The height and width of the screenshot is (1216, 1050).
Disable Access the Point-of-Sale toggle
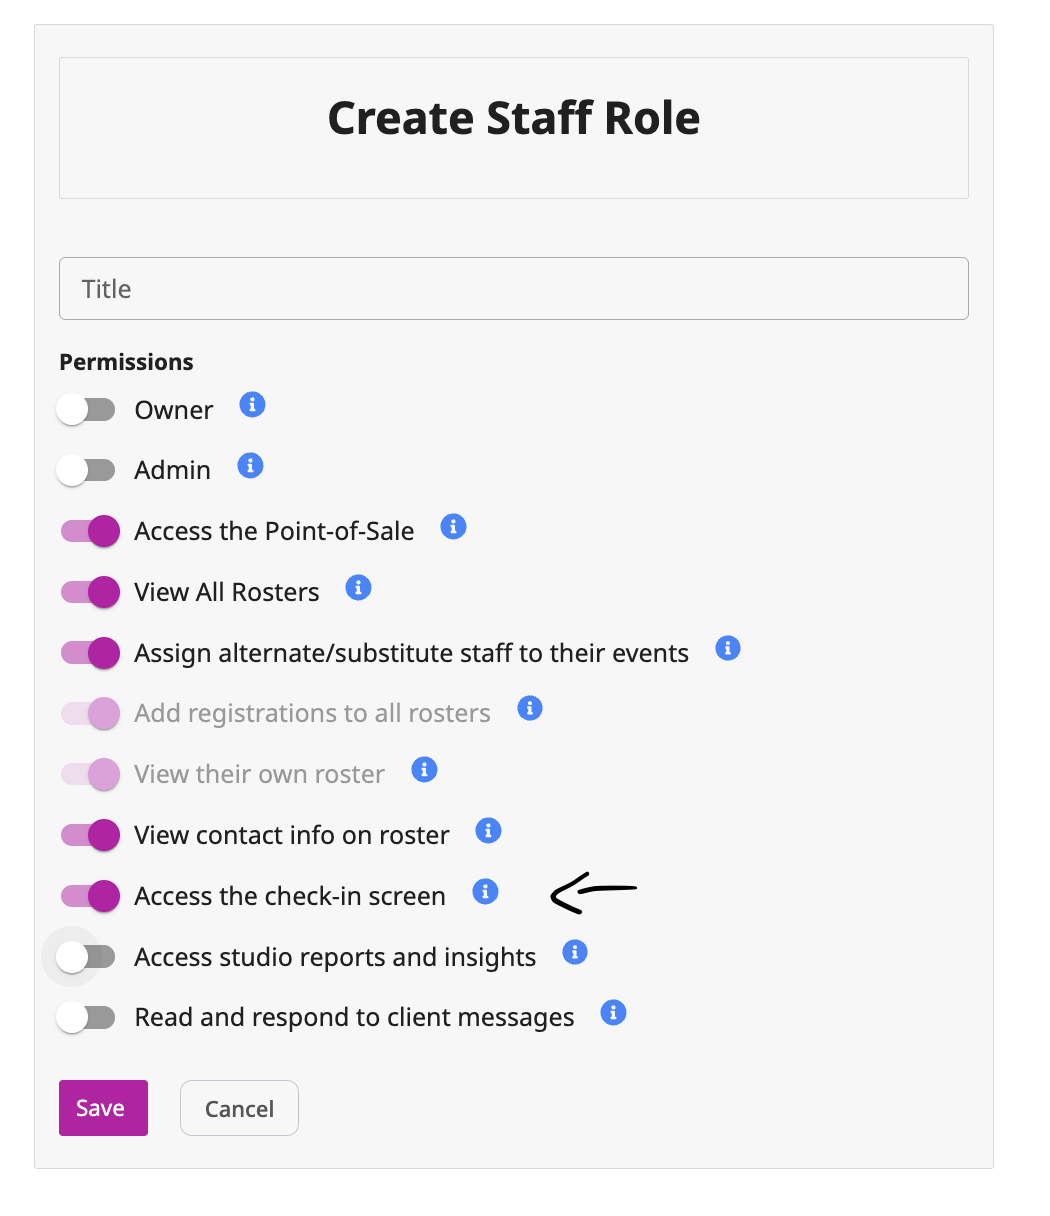pyautogui.click(x=90, y=531)
